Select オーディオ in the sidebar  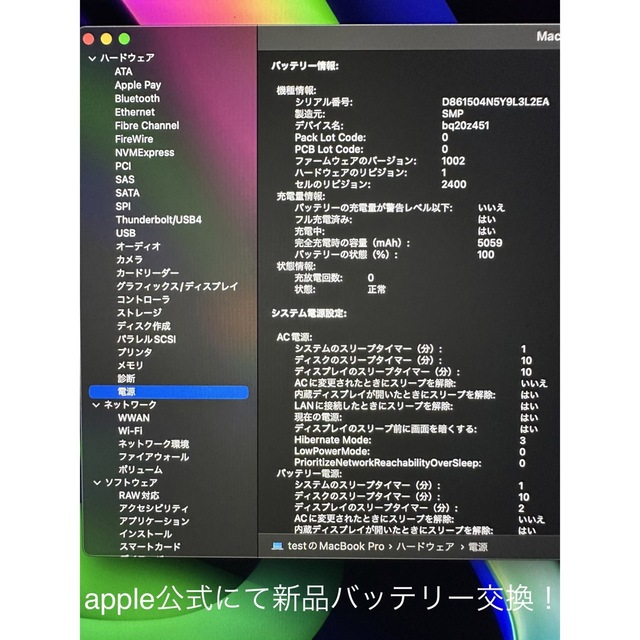[138, 247]
